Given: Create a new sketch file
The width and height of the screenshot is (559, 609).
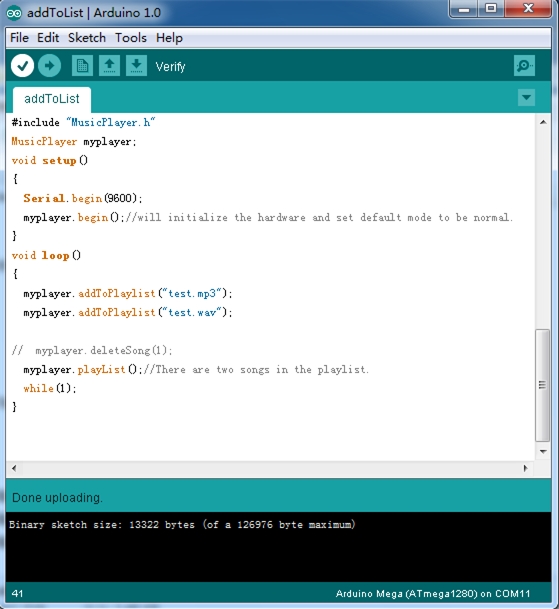Looking at the screenshot, I should tap(82, 66).
